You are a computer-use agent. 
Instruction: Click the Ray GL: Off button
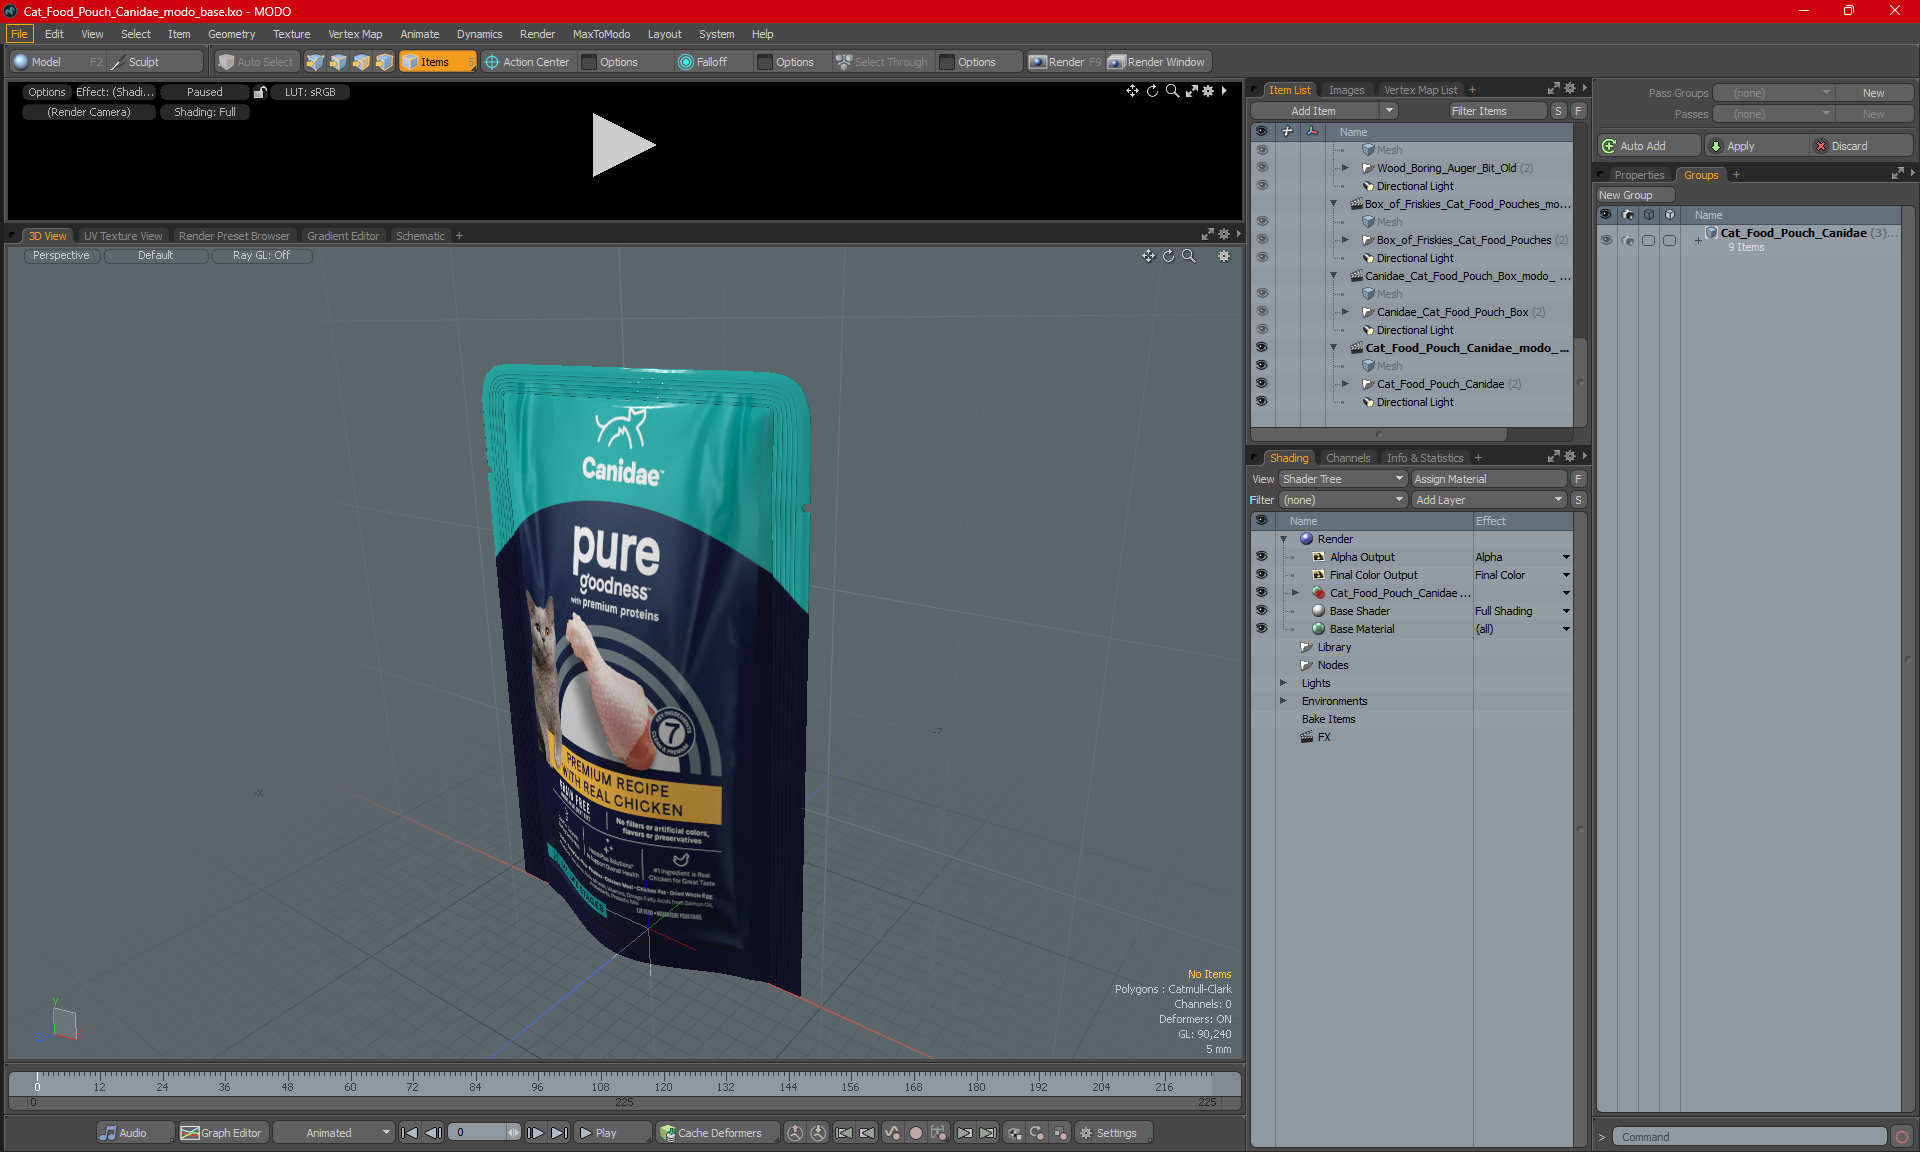pyautogui.click(x=261, y=255)
